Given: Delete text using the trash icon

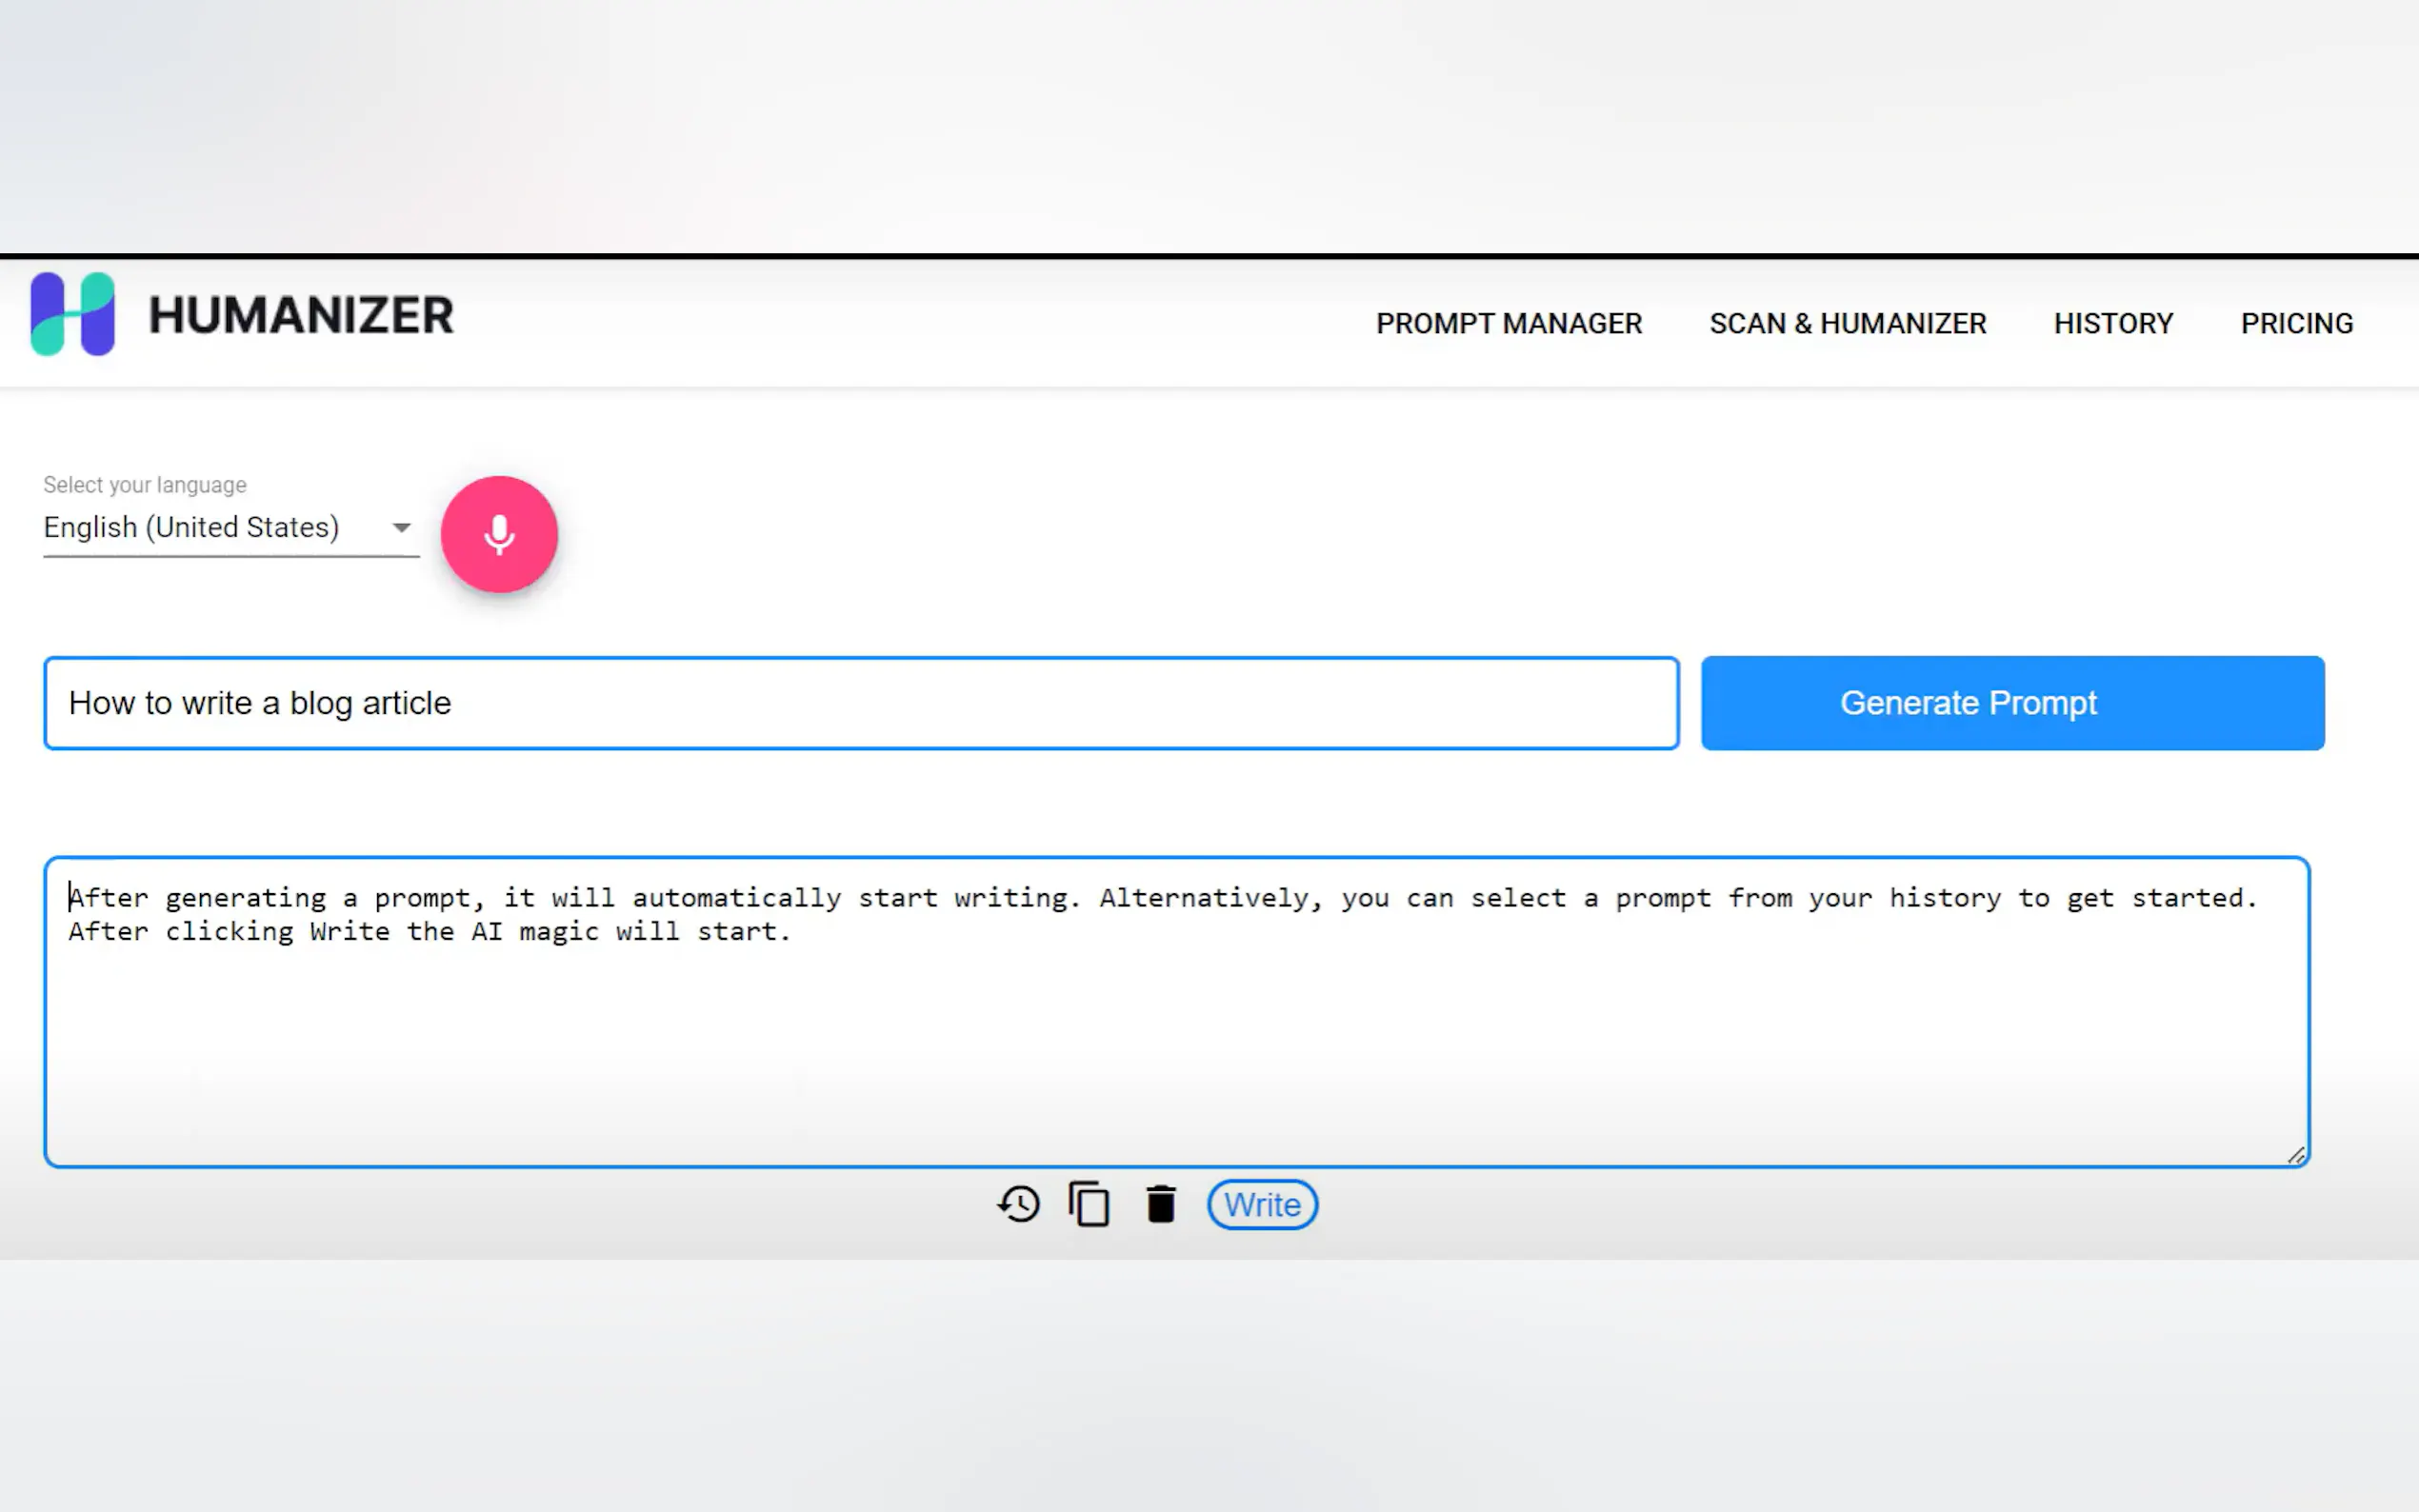Looking at the screenshot, I should click(1160, 1204).
